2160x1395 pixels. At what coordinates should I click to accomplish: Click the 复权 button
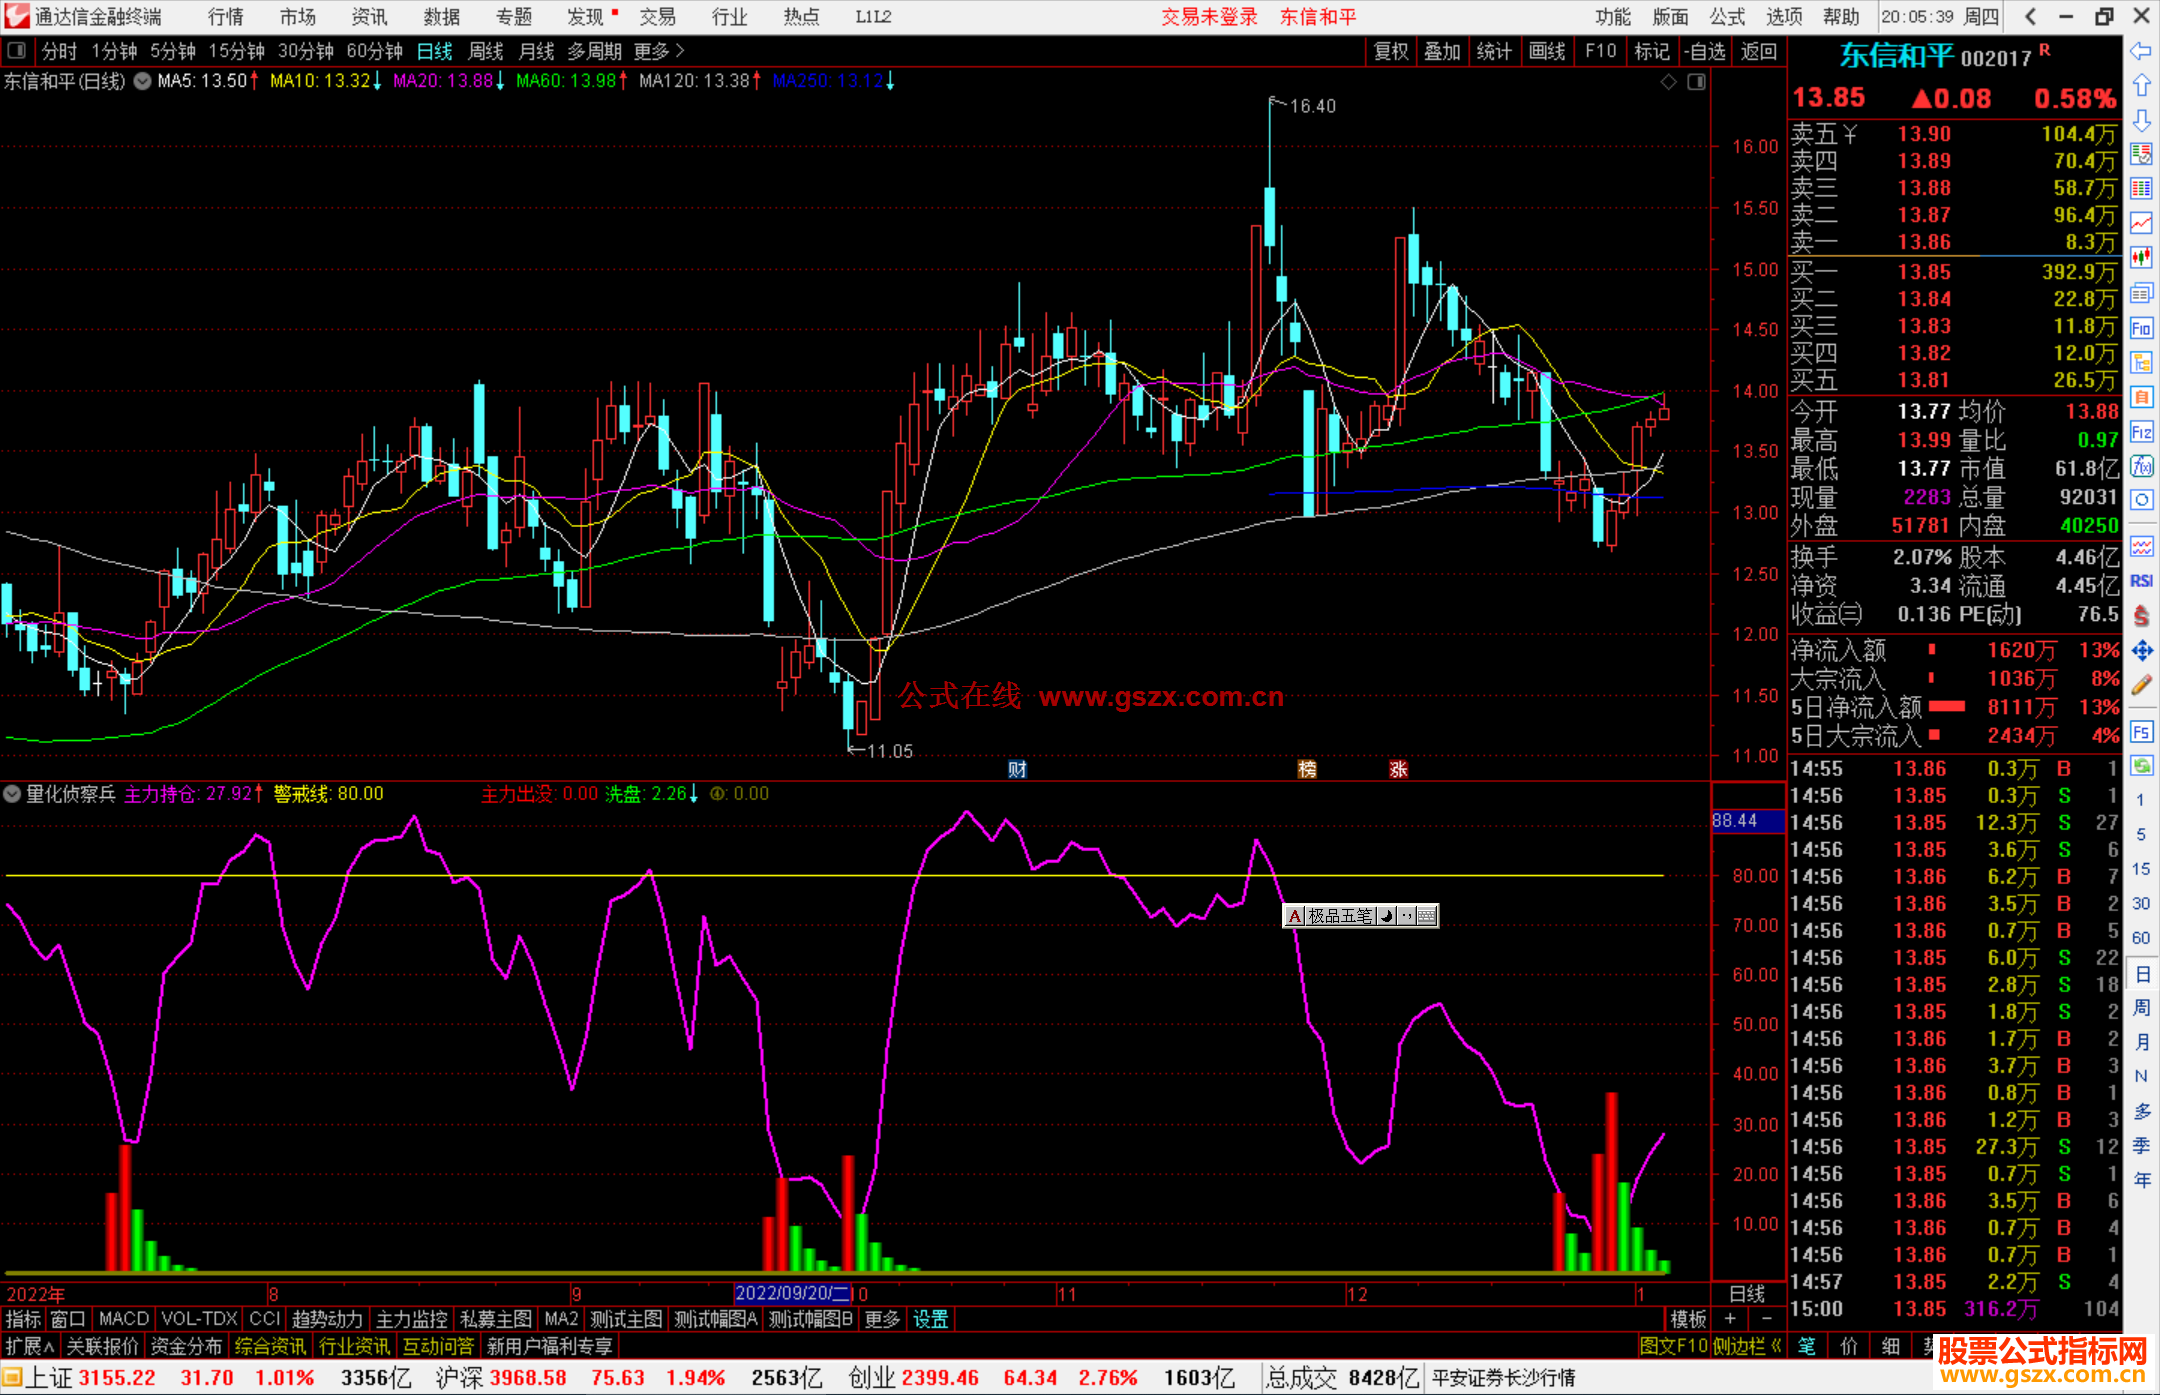(1390, 51)
